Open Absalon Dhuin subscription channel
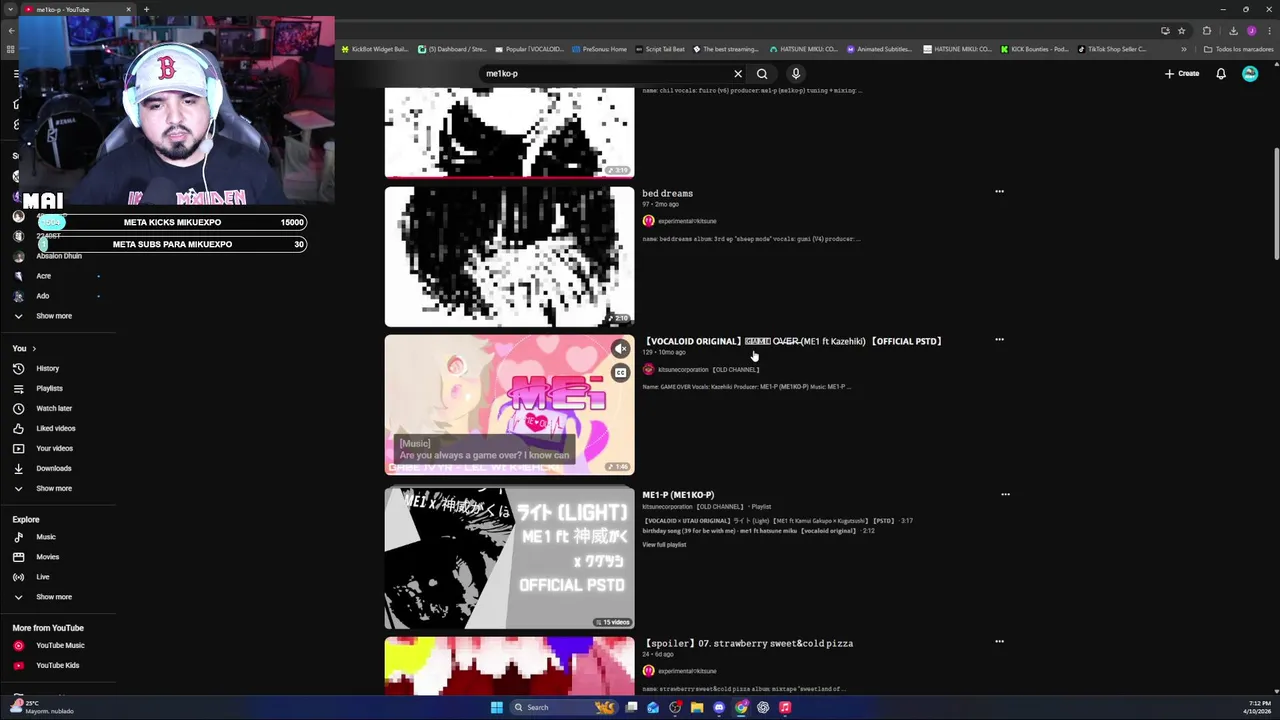Screen dimensions: 1280x720 (59, 256)
